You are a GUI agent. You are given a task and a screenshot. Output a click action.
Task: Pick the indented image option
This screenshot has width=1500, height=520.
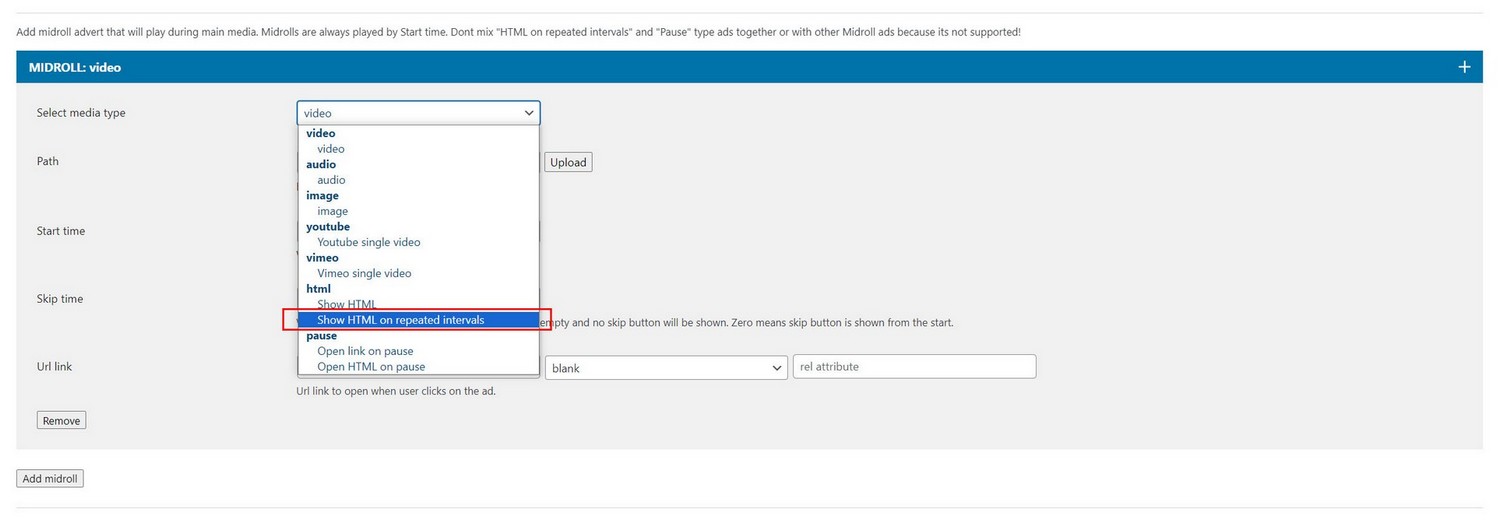(x=332, y=211)
